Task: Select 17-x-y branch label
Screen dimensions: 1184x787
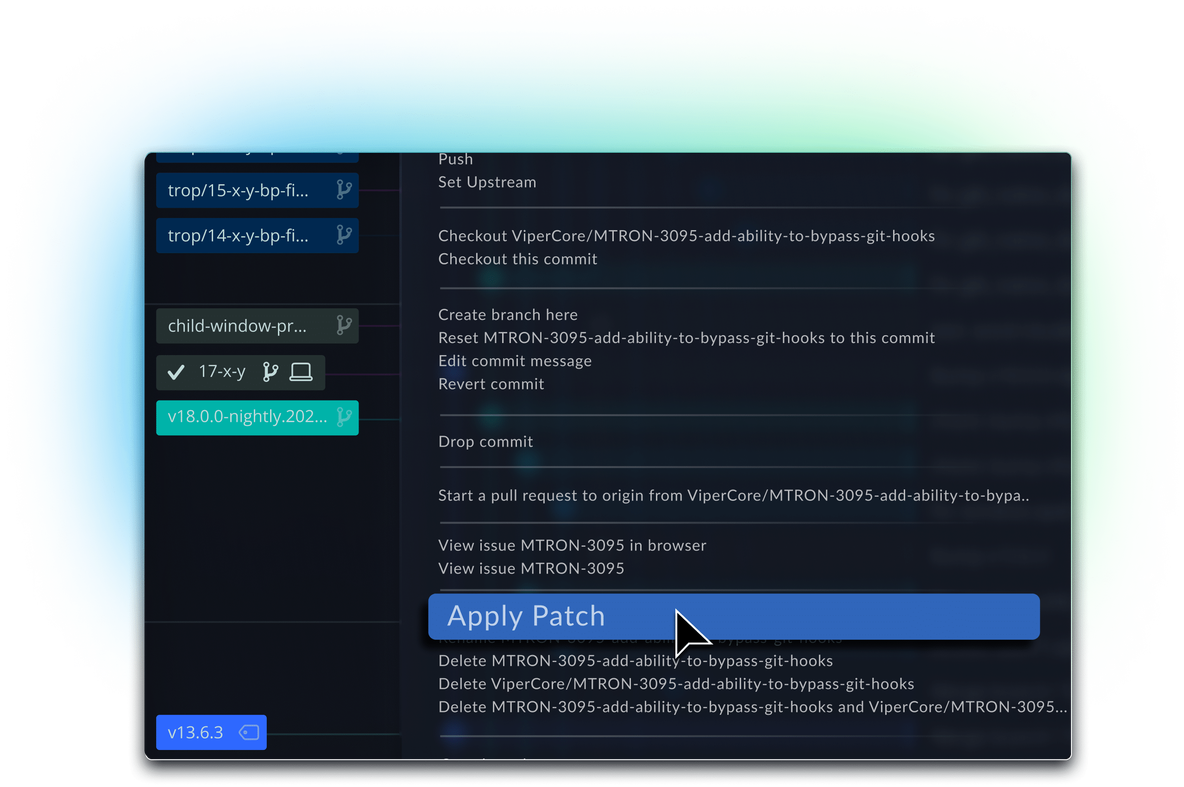Action: [x=241, y=372]
